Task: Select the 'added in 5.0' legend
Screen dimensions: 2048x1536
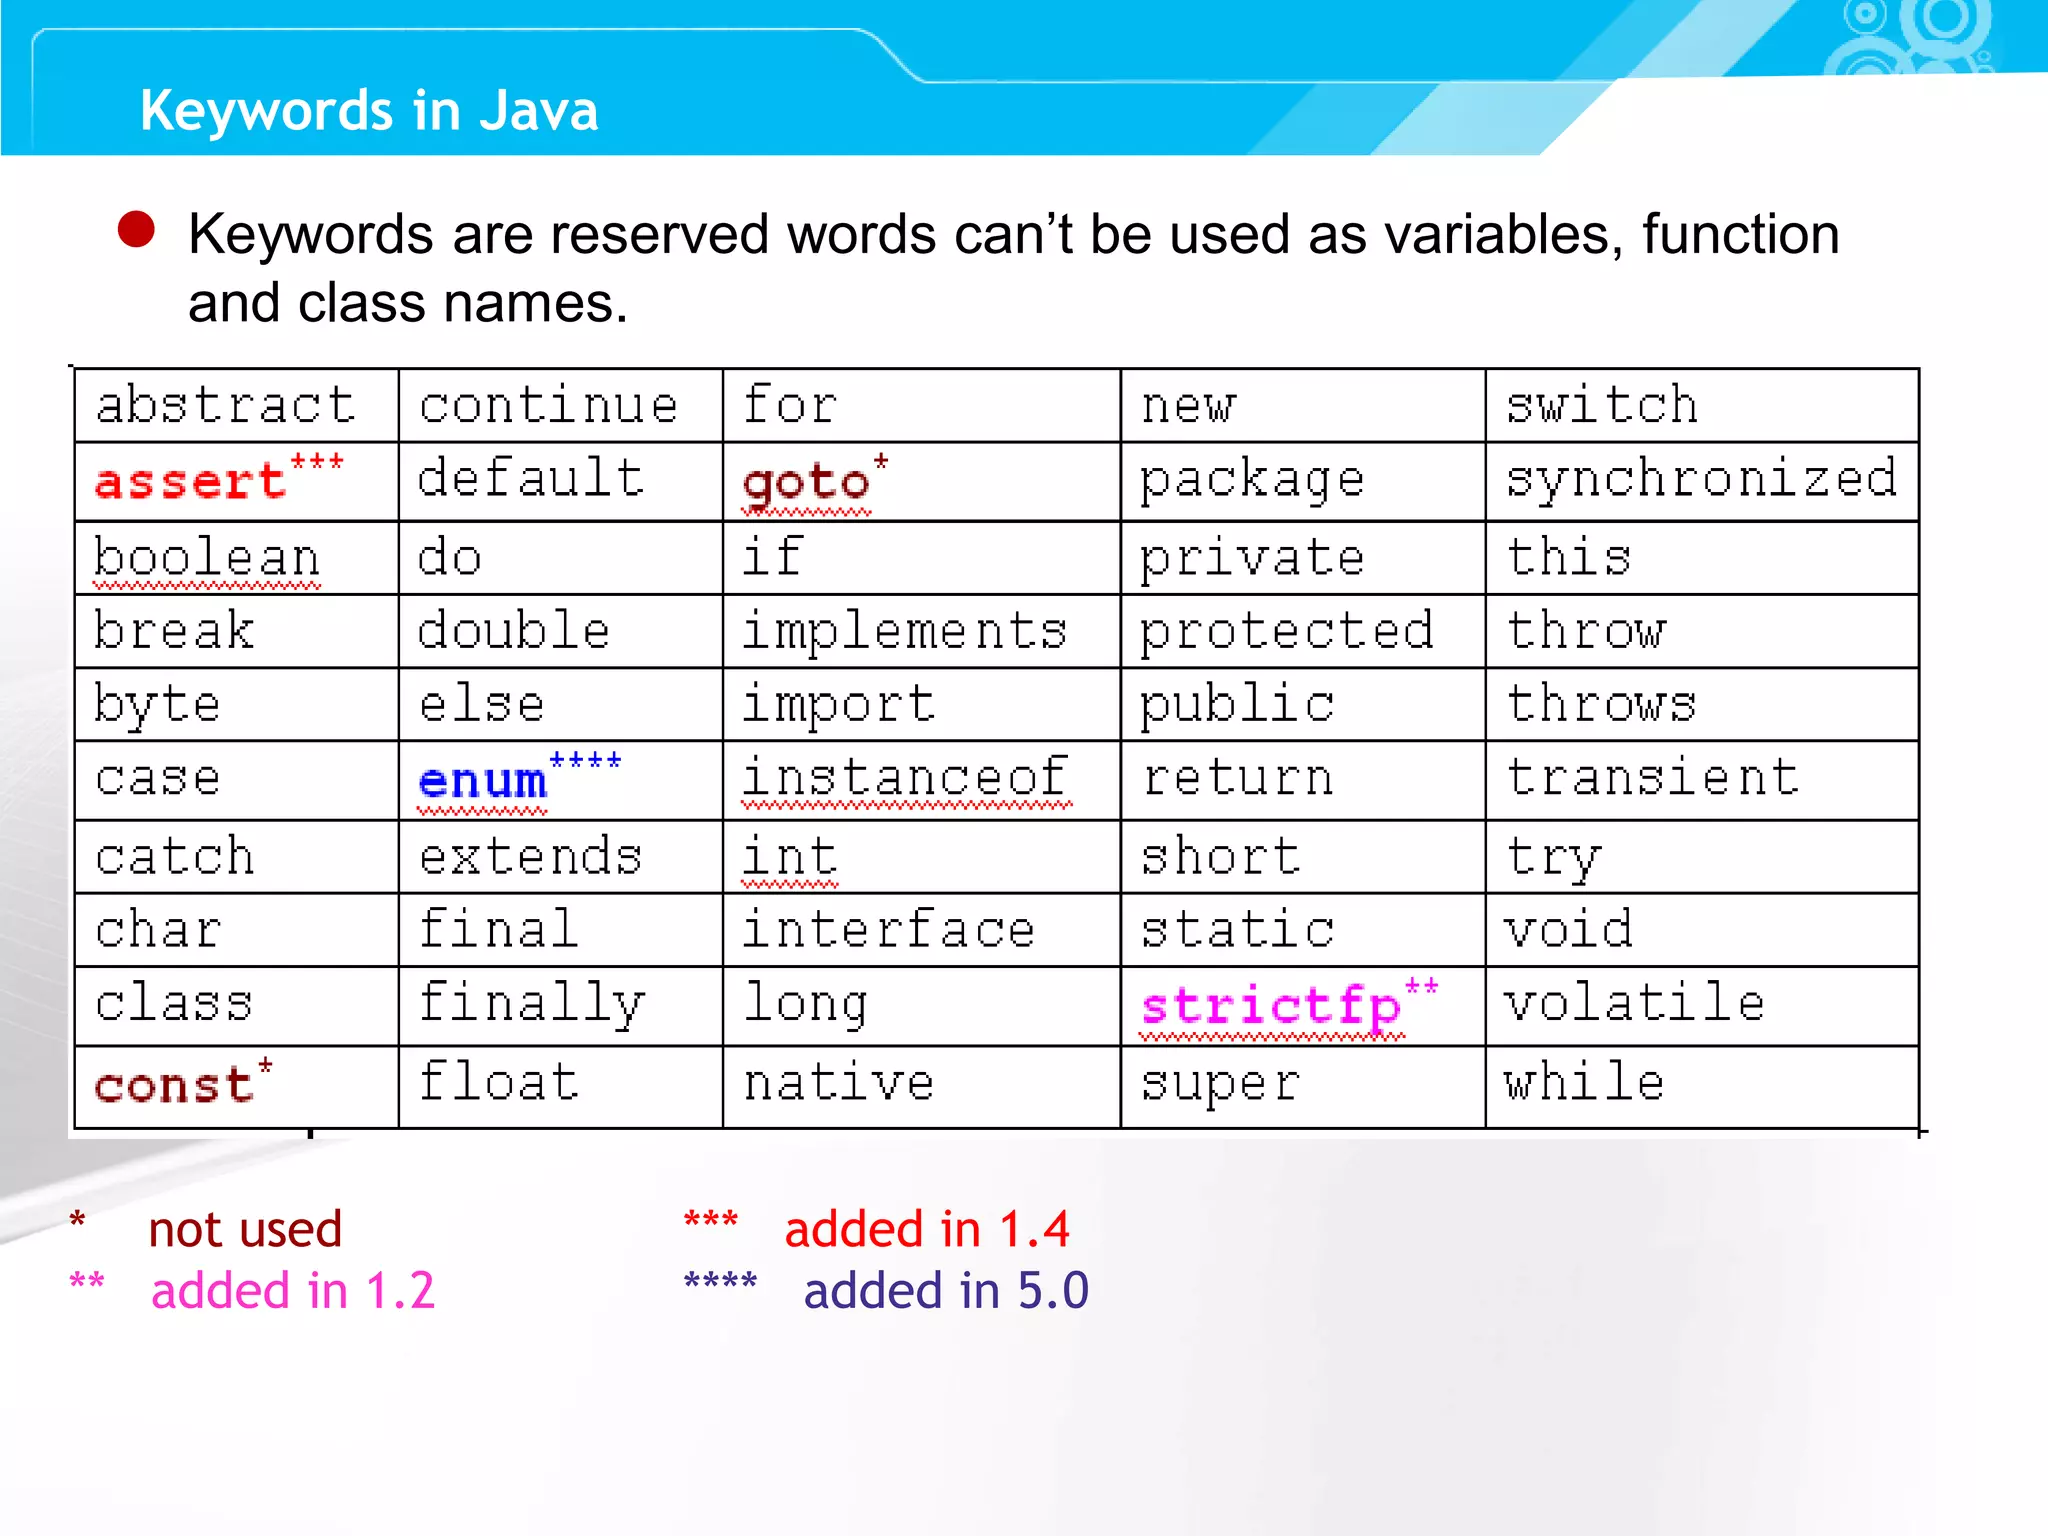Action: 946,1291
